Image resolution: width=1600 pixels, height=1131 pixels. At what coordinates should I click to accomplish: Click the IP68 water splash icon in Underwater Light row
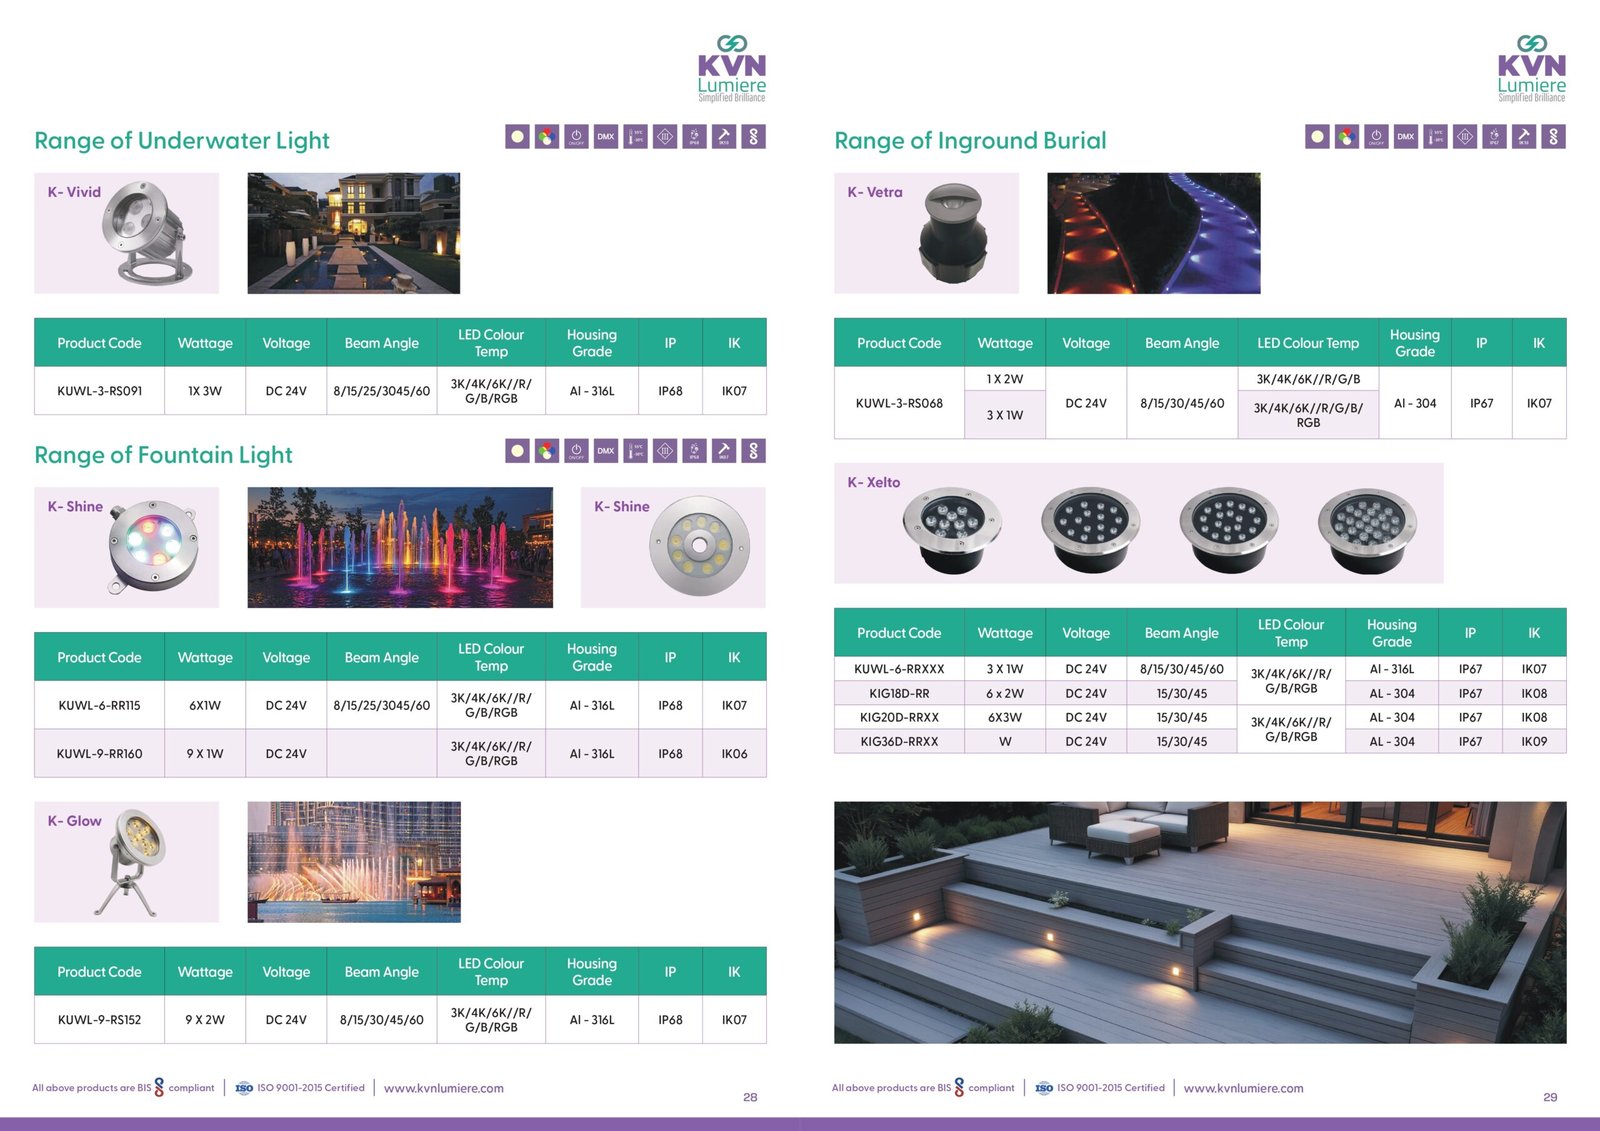pyautogui.click(x=695, y=137)
